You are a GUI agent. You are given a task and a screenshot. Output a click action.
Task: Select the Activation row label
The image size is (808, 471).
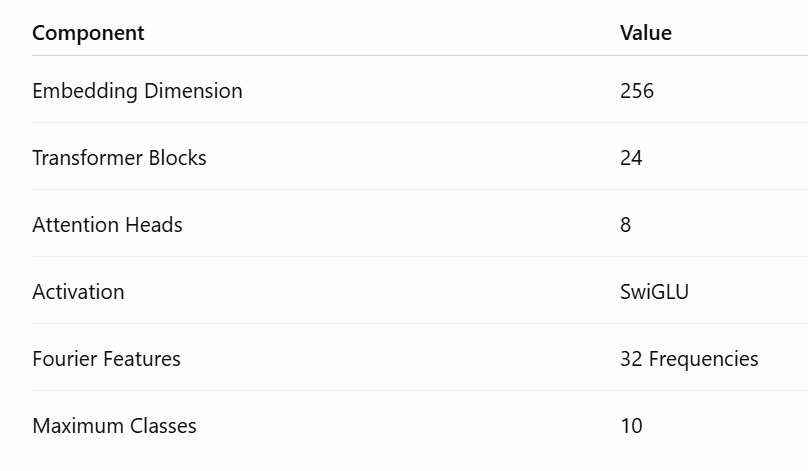tap(78, 292)
